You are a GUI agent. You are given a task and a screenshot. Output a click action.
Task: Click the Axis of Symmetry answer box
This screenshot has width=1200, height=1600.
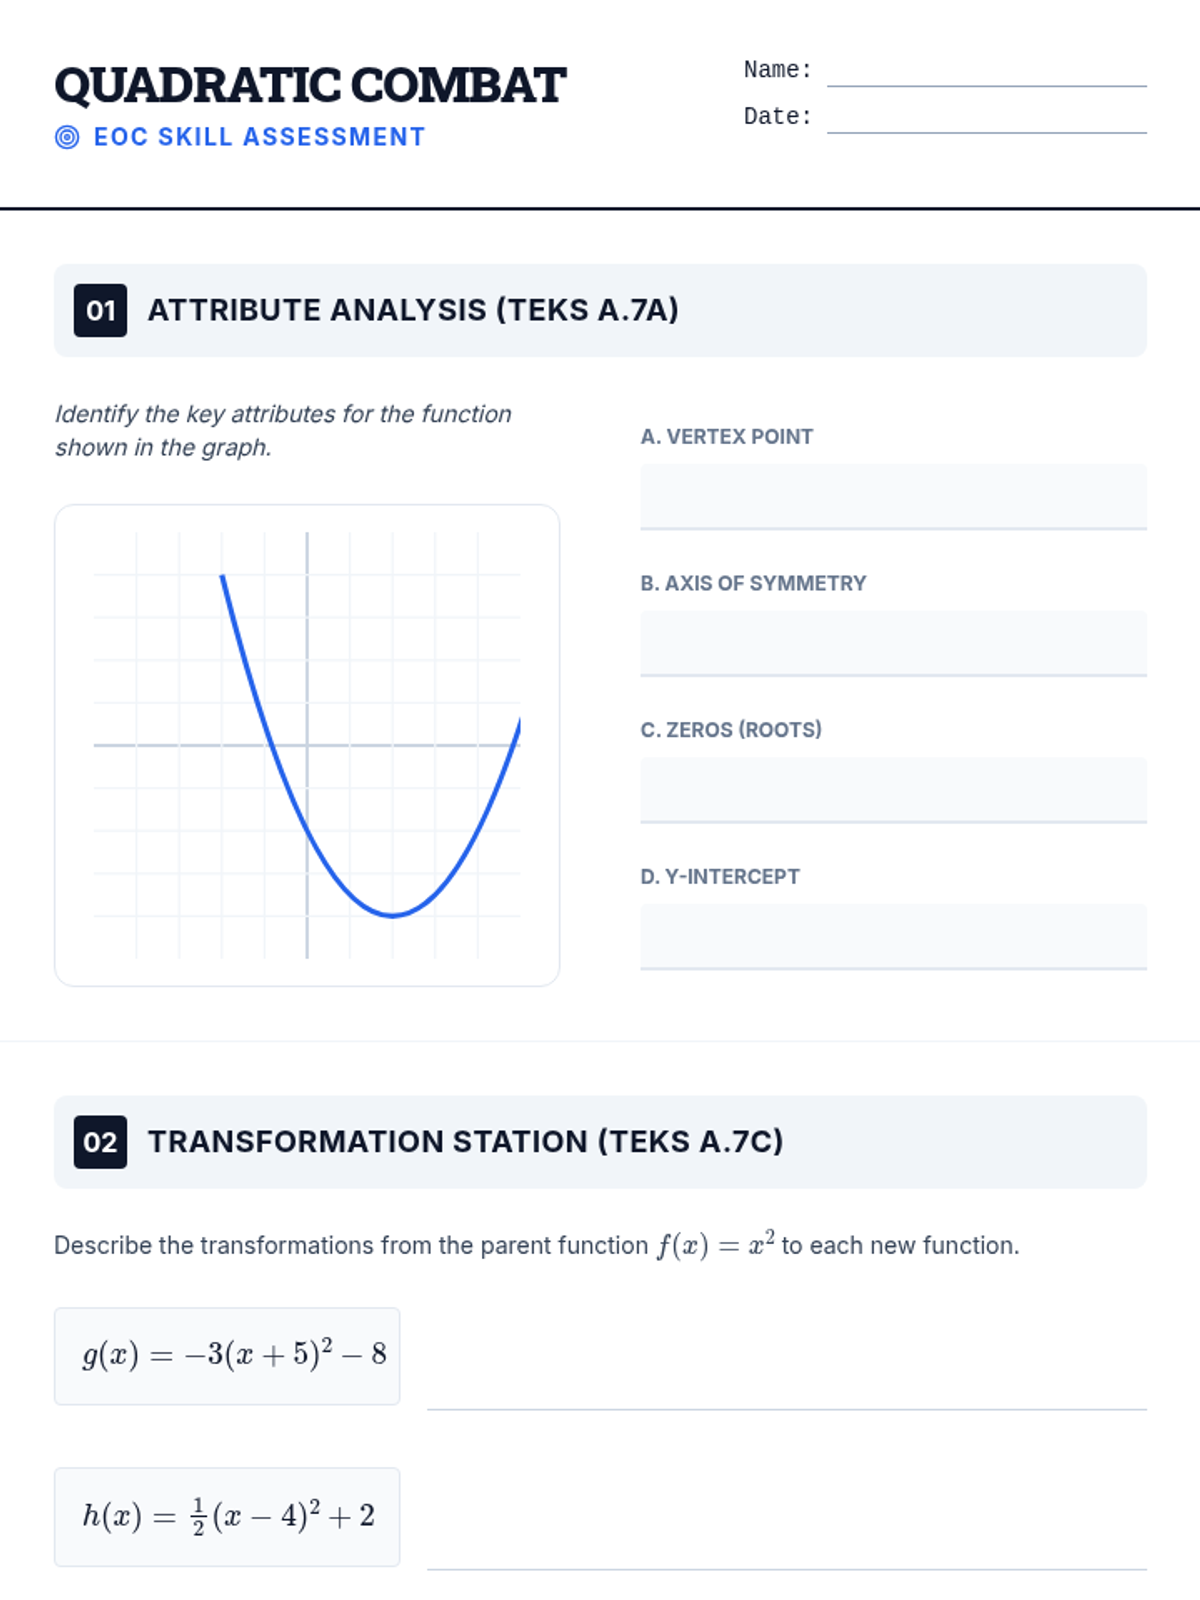click(x=893, y=644)
